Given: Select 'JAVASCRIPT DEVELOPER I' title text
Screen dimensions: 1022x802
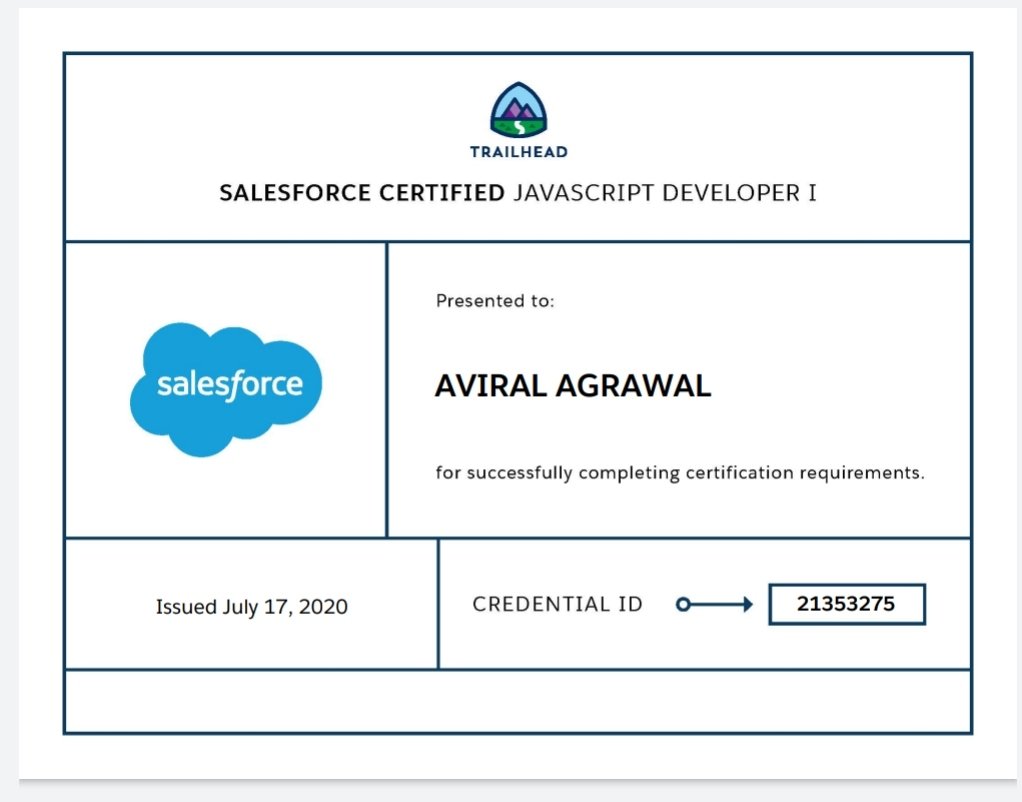Looking at the screenshot, I should click(665, 193).
